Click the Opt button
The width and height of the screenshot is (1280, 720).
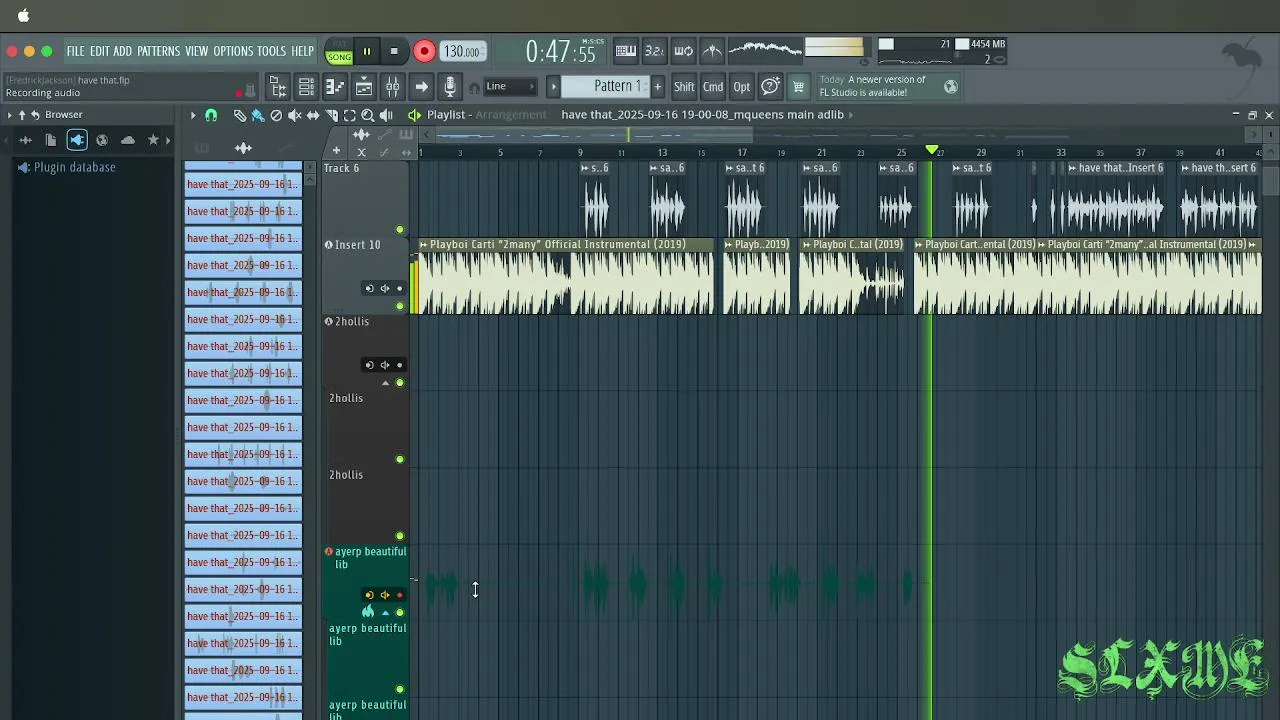point(741,87)
